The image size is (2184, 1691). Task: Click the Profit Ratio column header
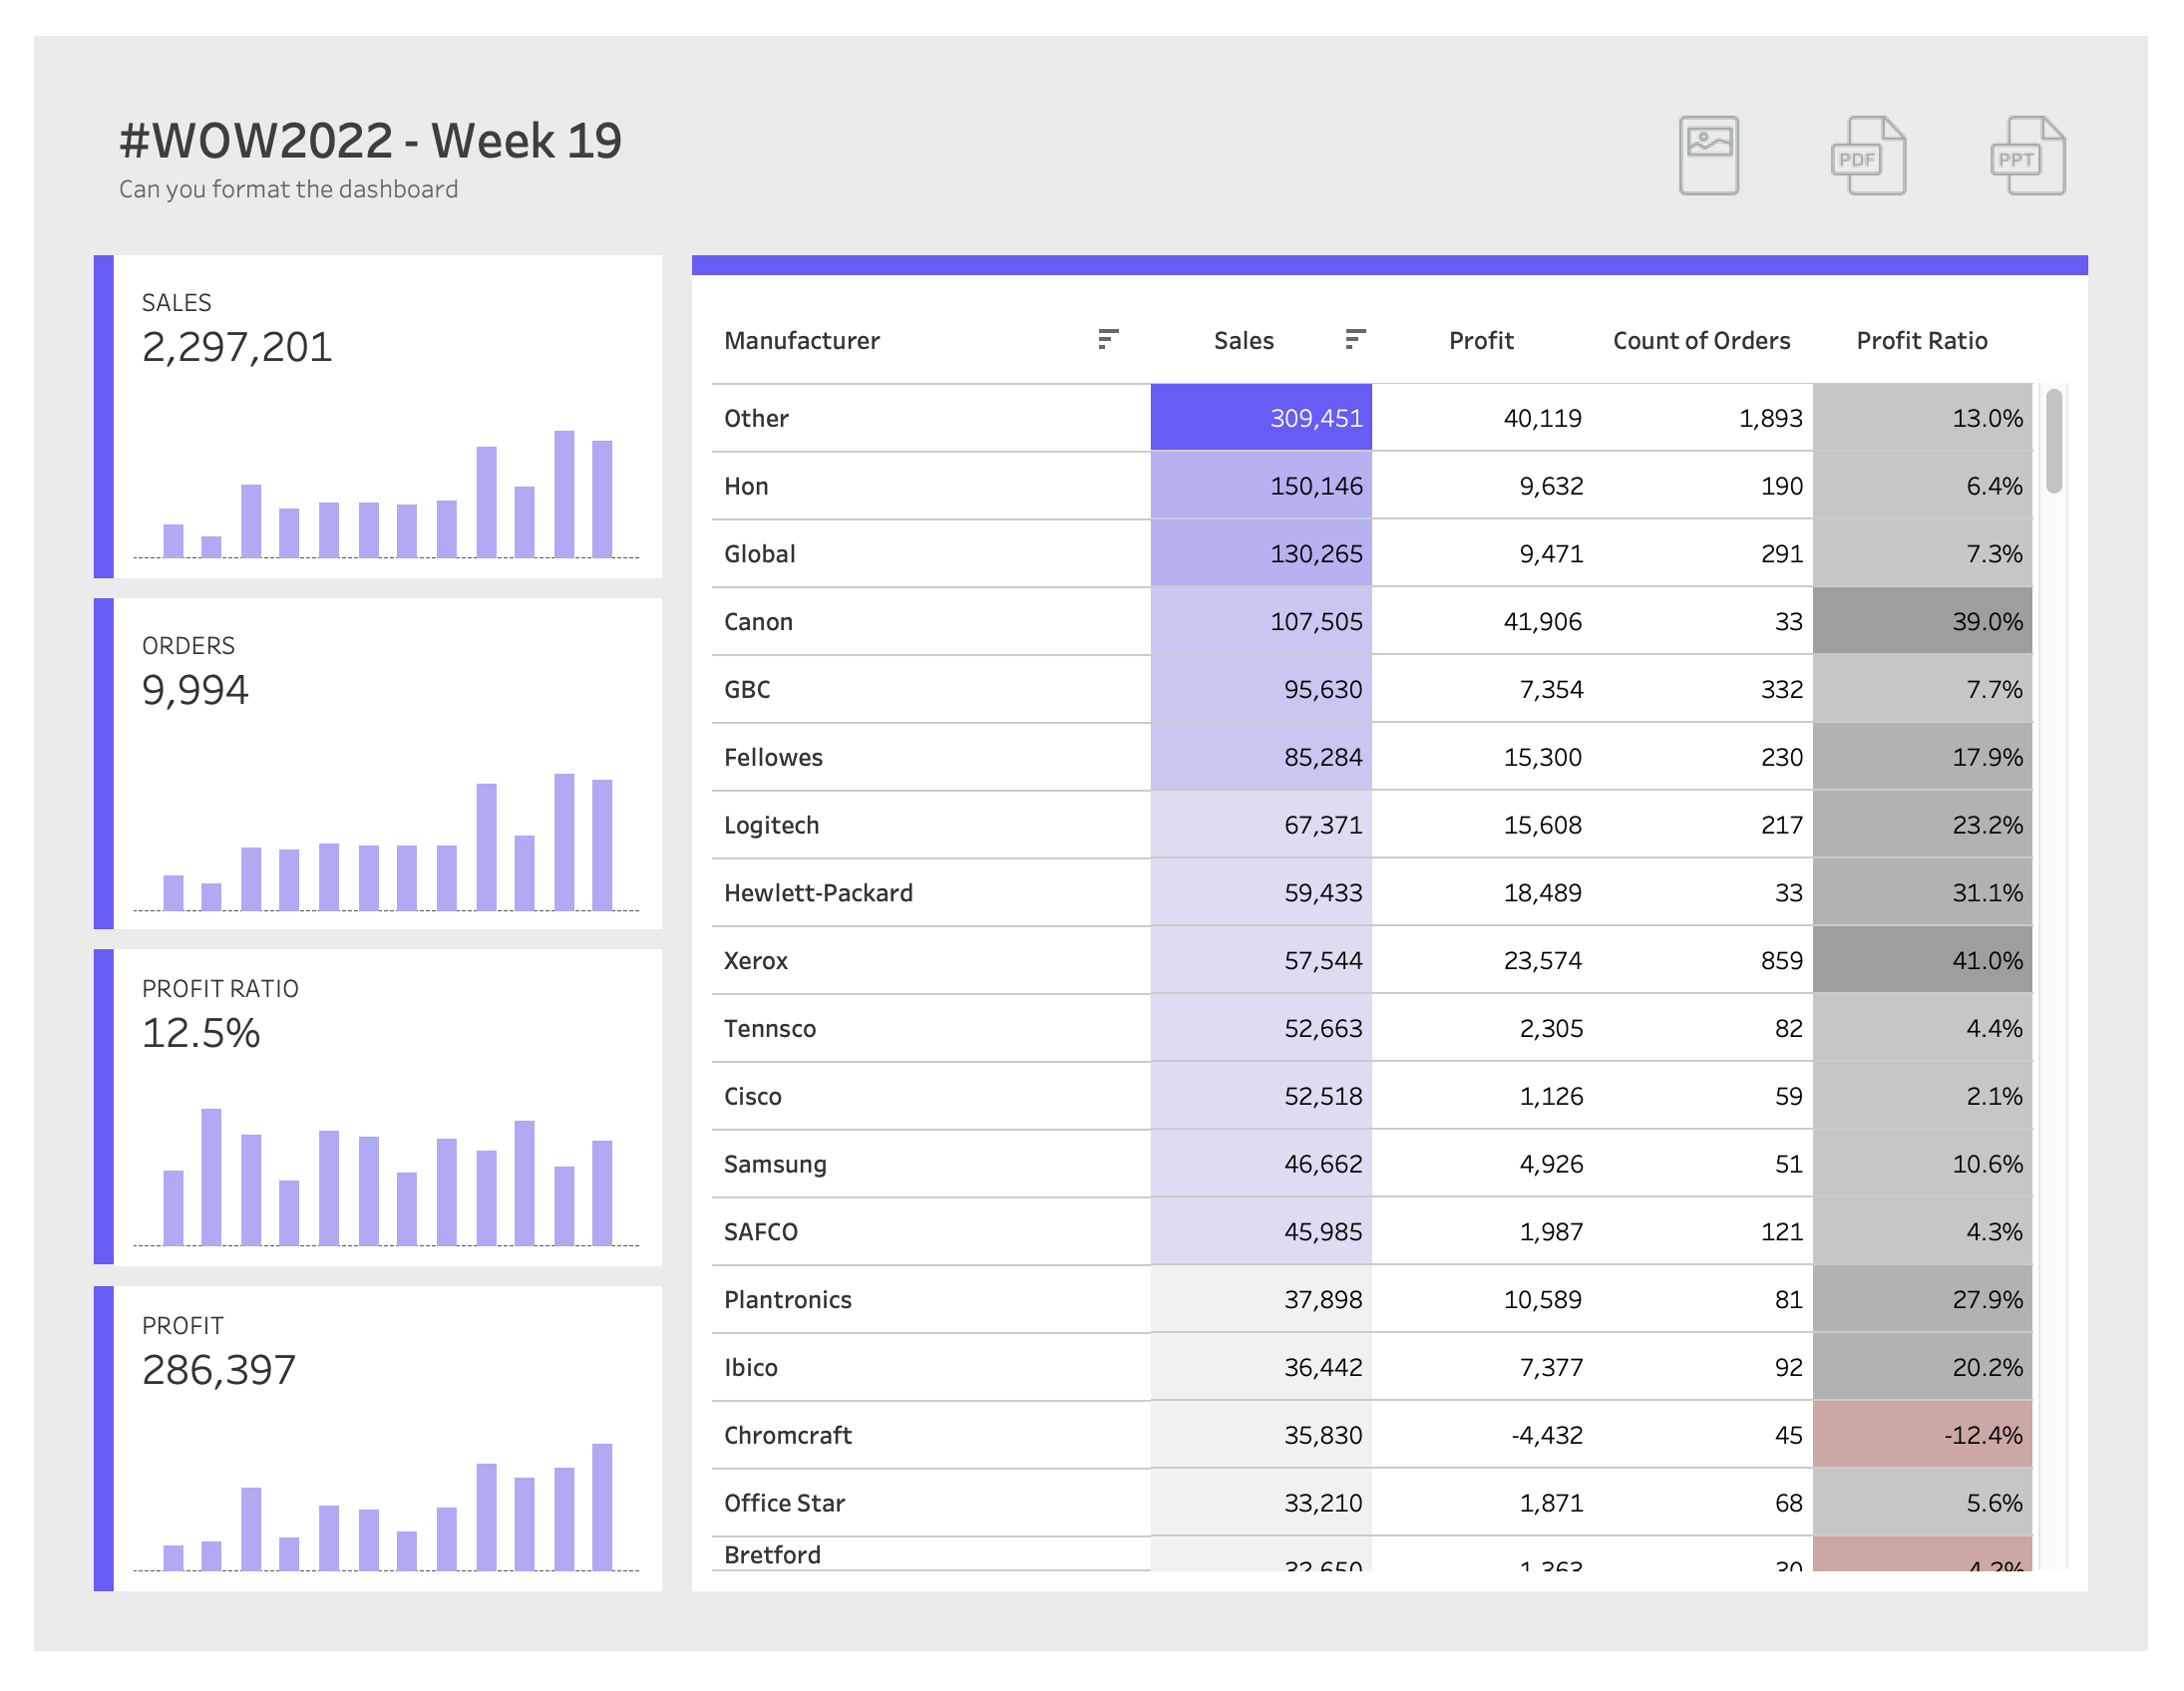click(x=1921, y=341)
